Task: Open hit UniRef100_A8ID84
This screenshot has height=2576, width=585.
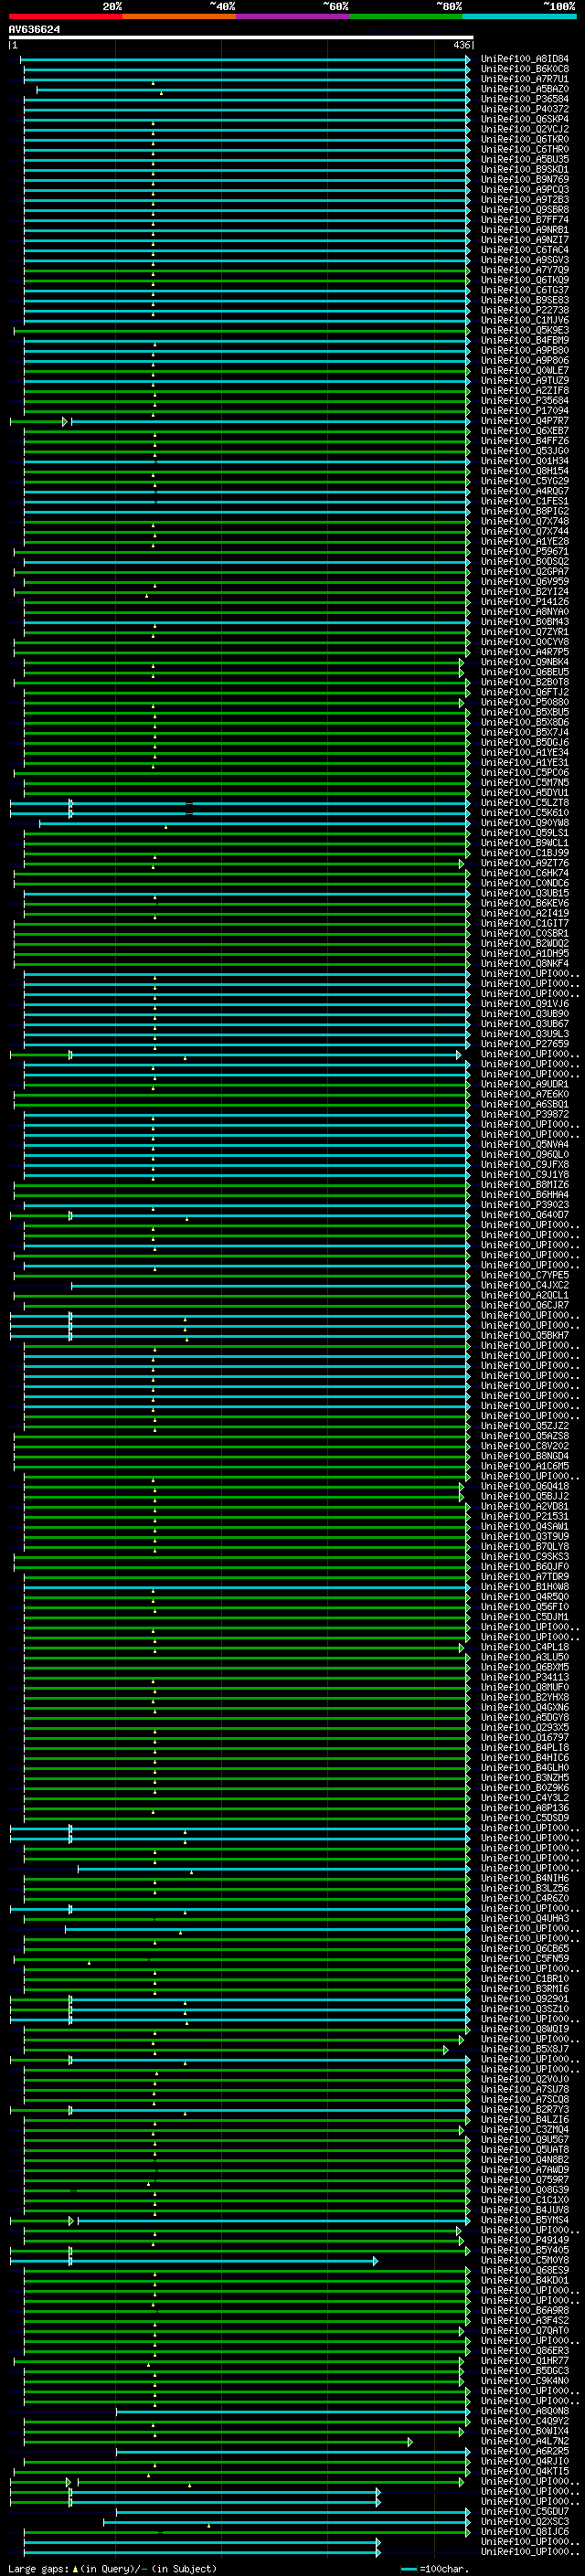Action: [x=525, y=59]
